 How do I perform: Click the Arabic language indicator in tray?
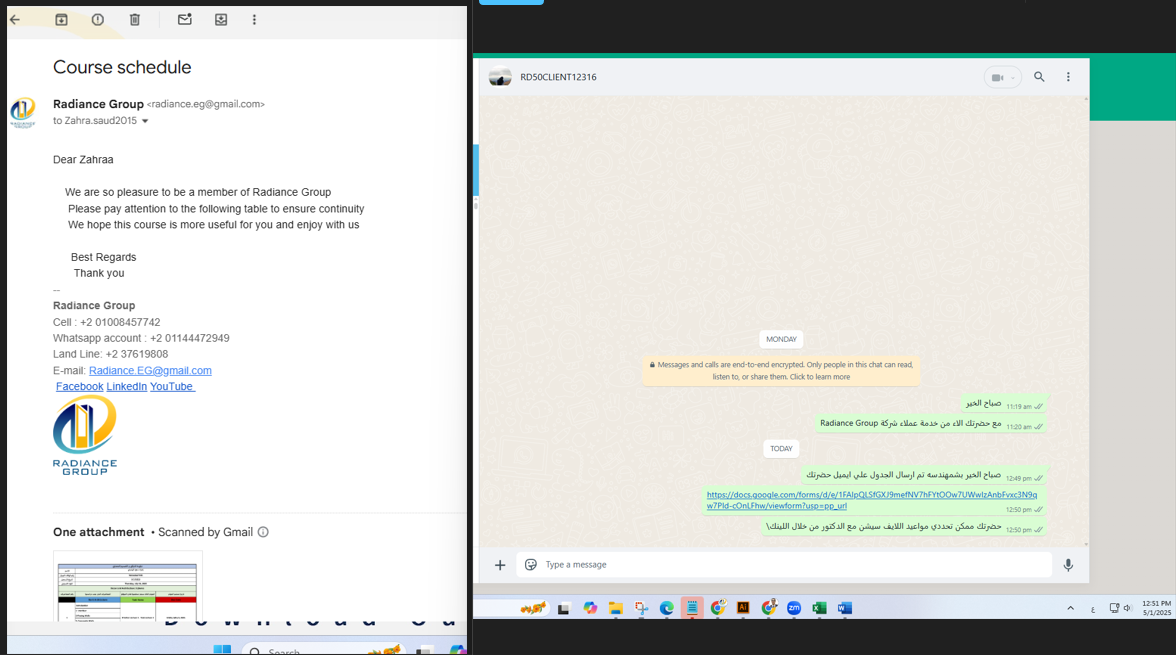(1093, 609)
